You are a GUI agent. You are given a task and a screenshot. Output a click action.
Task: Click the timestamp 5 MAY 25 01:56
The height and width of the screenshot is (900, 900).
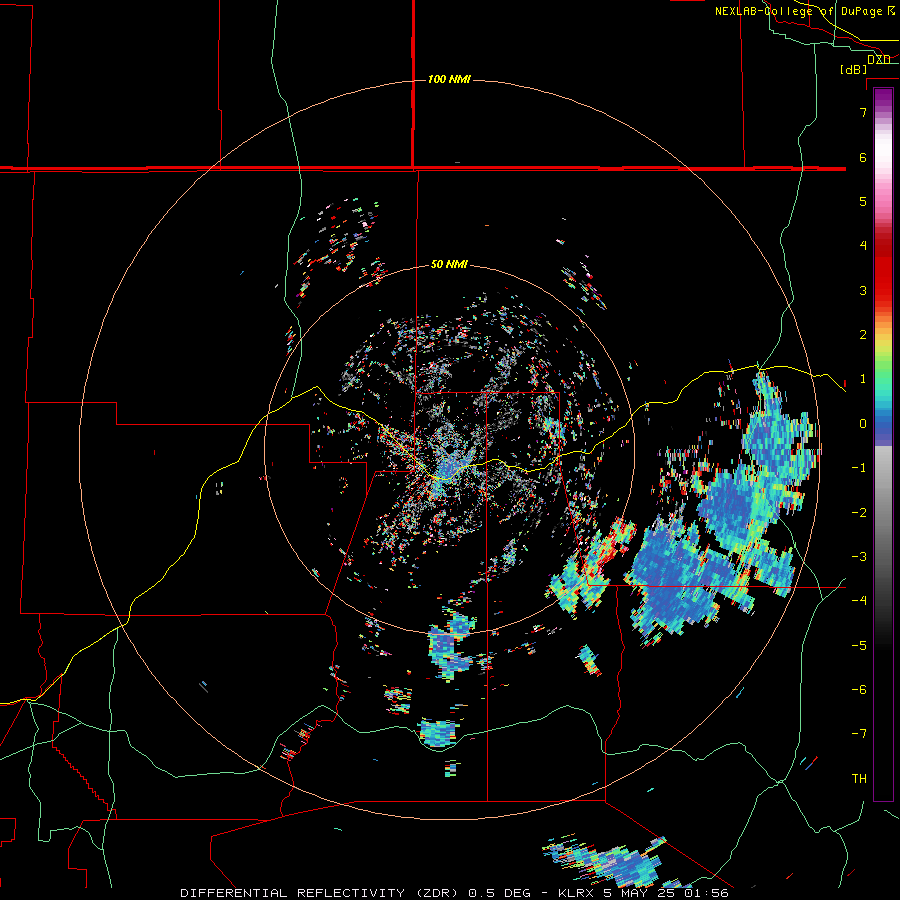(666, 893)
